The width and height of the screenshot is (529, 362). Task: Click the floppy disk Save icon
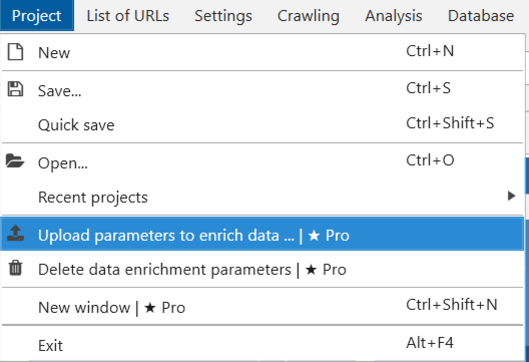(x=15, y=89)
